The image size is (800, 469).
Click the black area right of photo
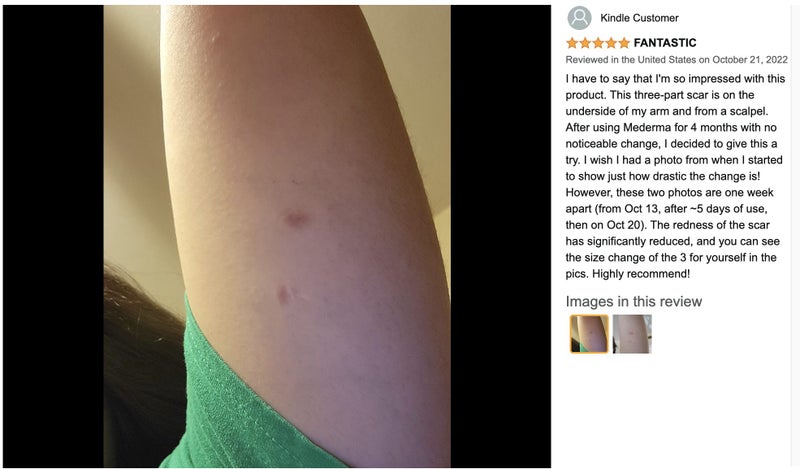[501, 236]
